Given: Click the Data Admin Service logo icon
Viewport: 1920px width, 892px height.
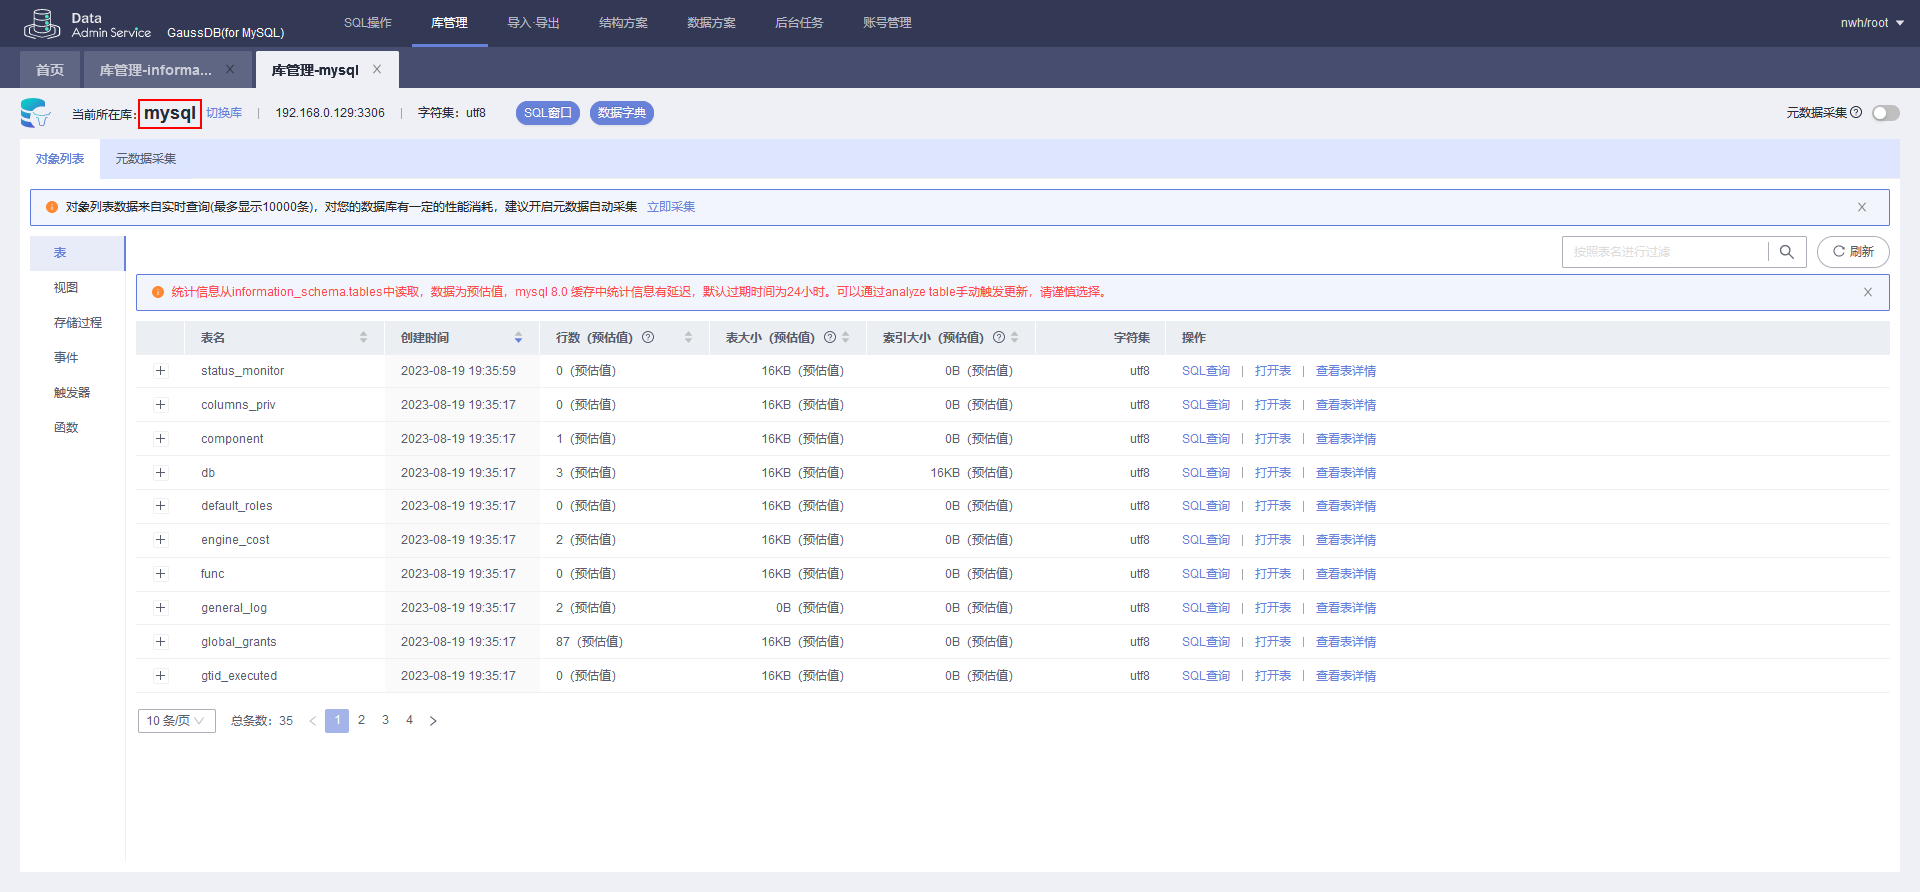Looking at the screenshot, I should 42,23.
